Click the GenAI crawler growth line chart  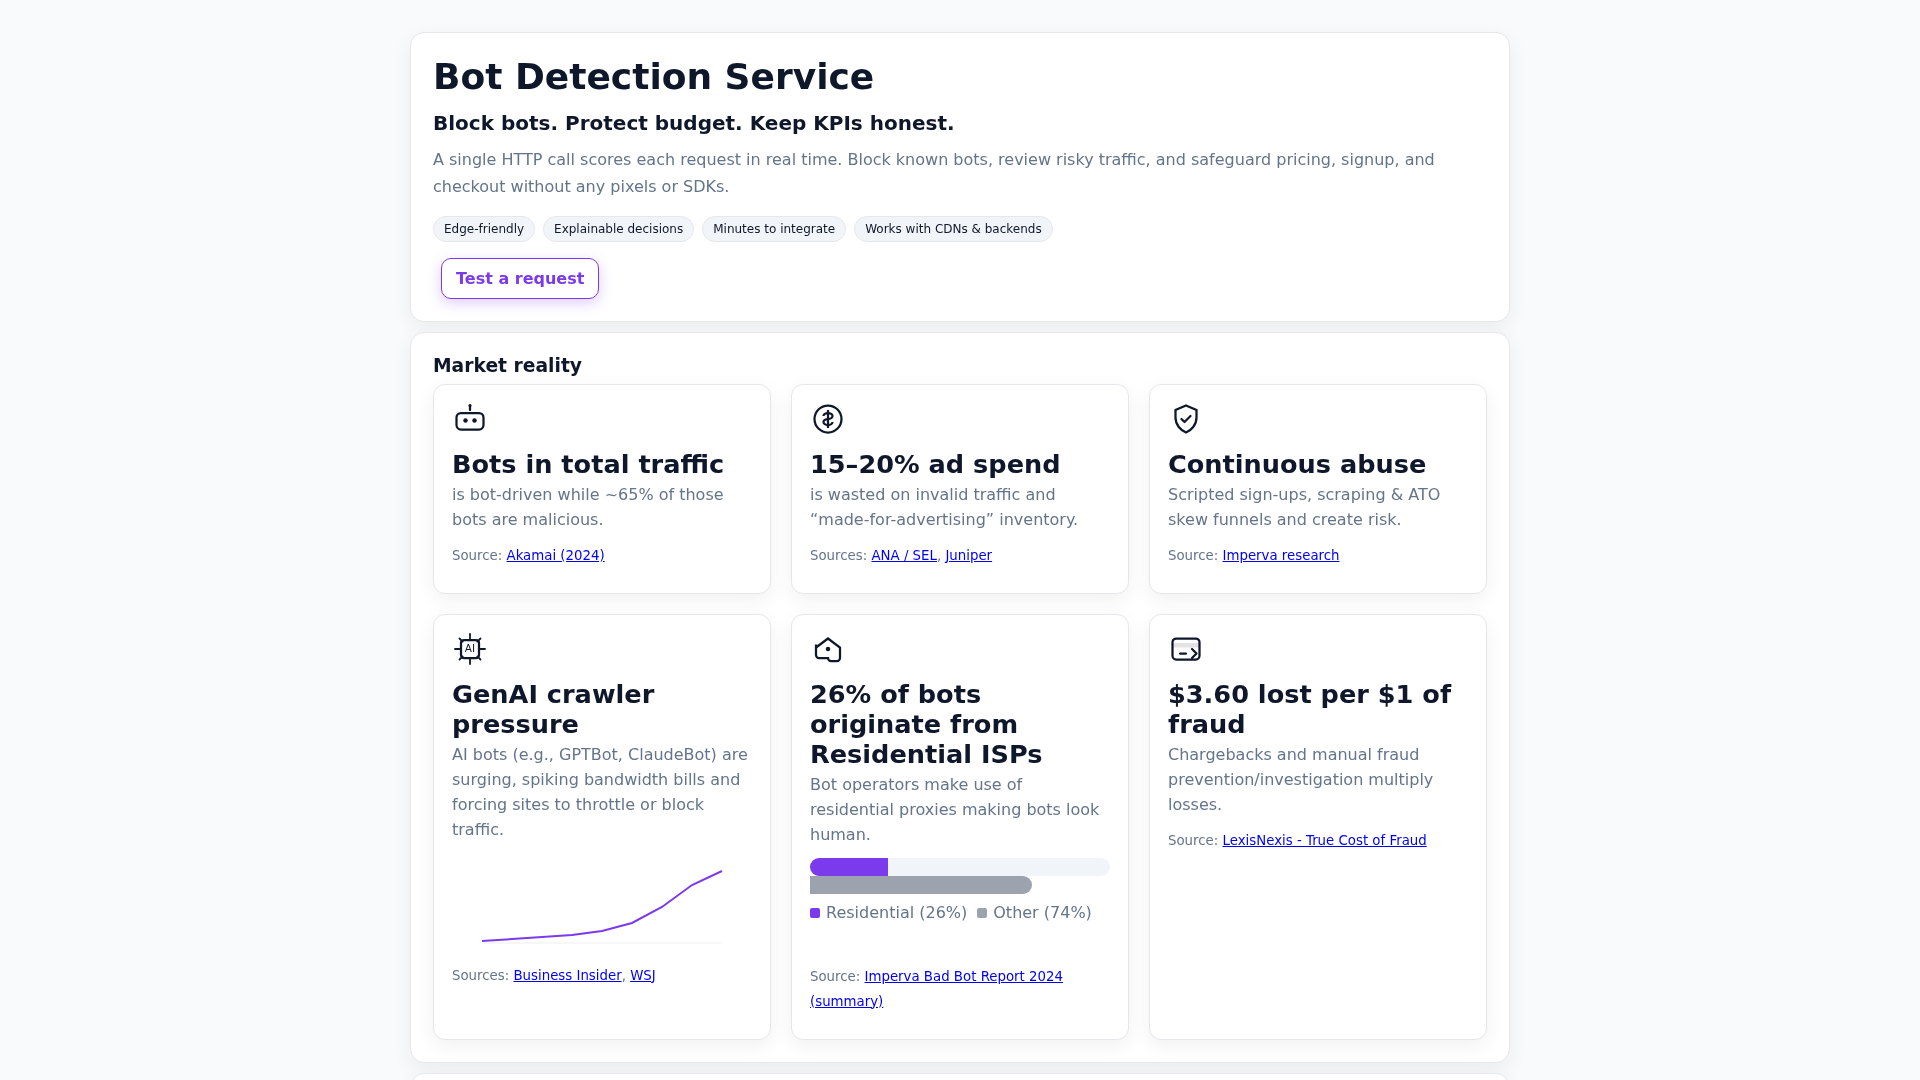click(602, 906)
